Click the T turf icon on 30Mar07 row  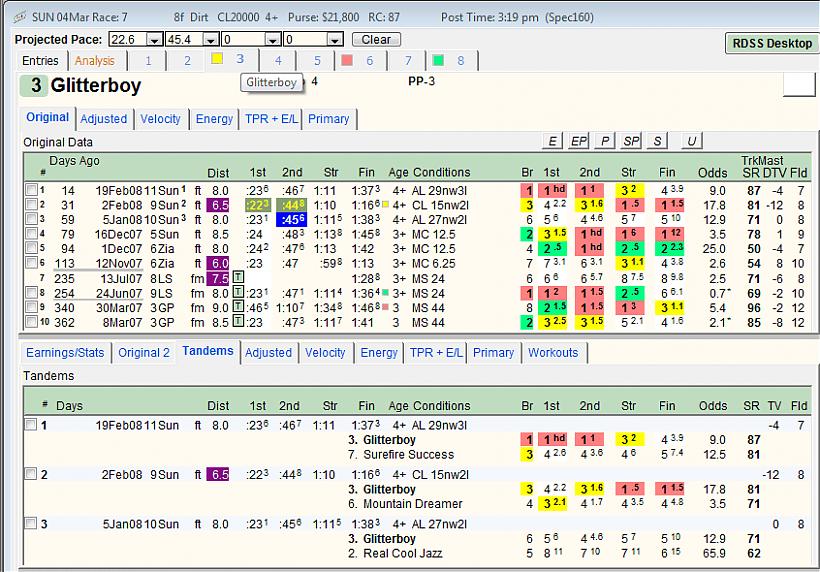(x=237, y=306)
